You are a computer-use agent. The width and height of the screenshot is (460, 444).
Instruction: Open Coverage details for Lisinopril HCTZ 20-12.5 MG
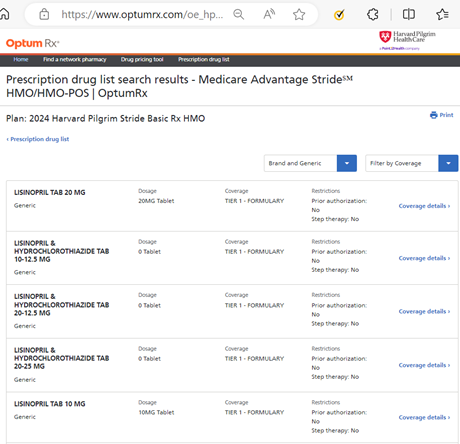point(424,311)
